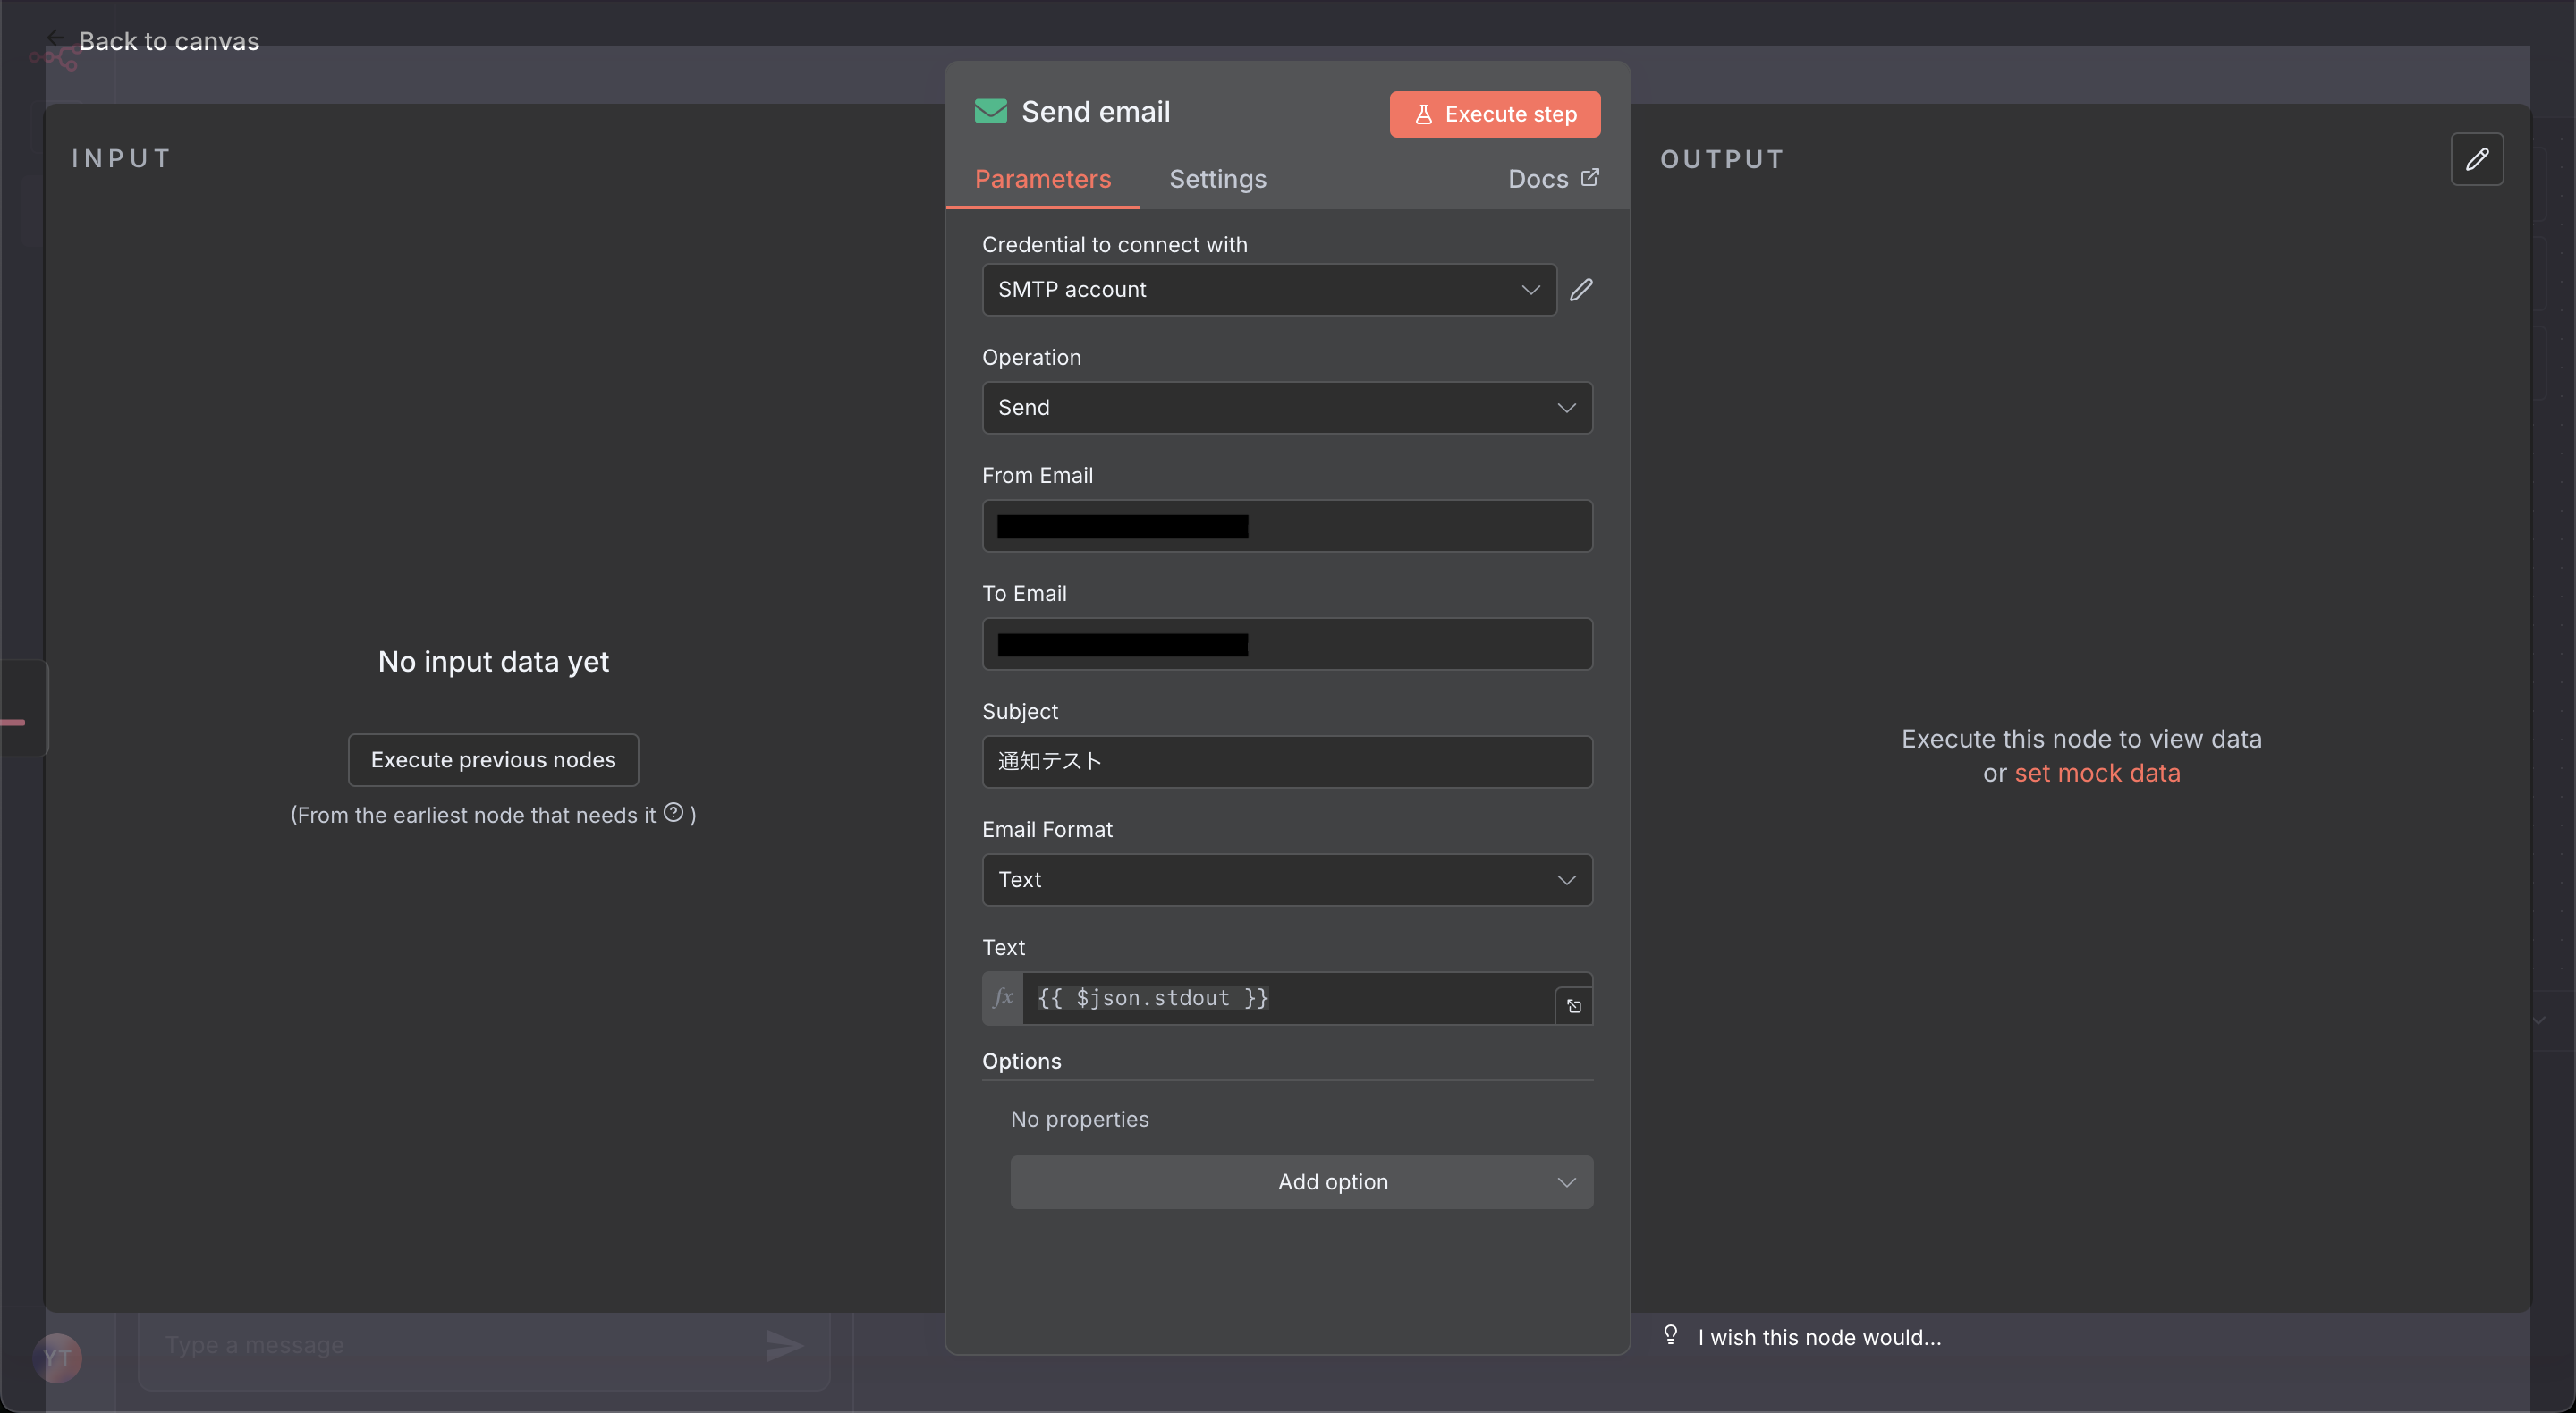
Task: Expand the Add option dropdown
Action: pyautogui.click(x=1301, y=1182)
